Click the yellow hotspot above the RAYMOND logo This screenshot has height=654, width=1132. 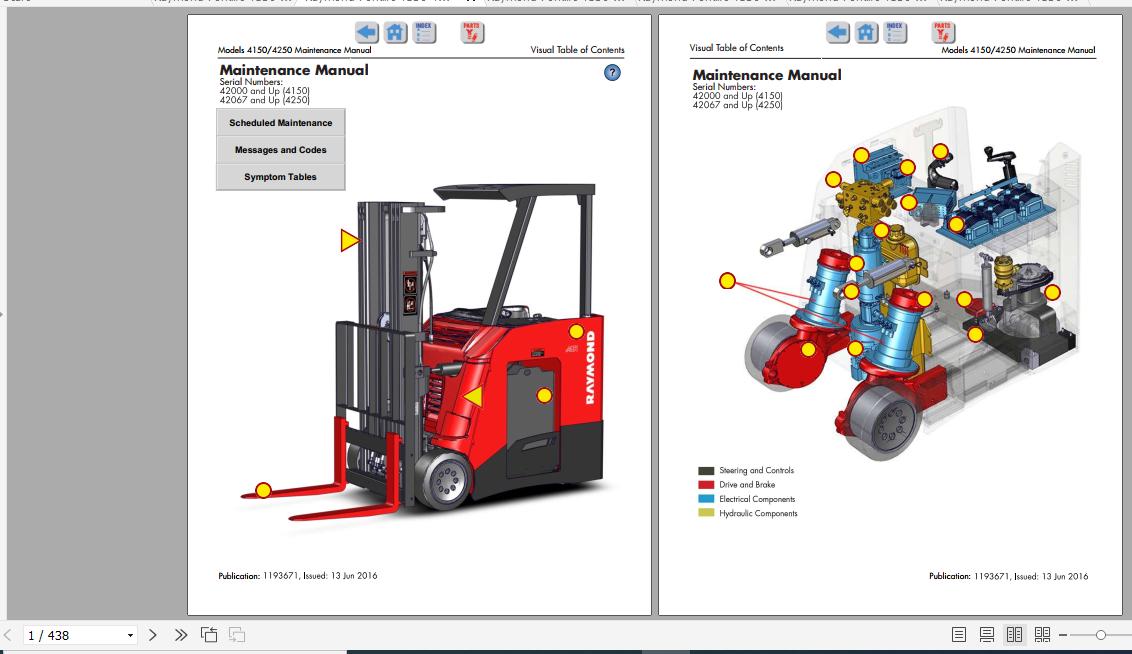(x=576, y=331)
